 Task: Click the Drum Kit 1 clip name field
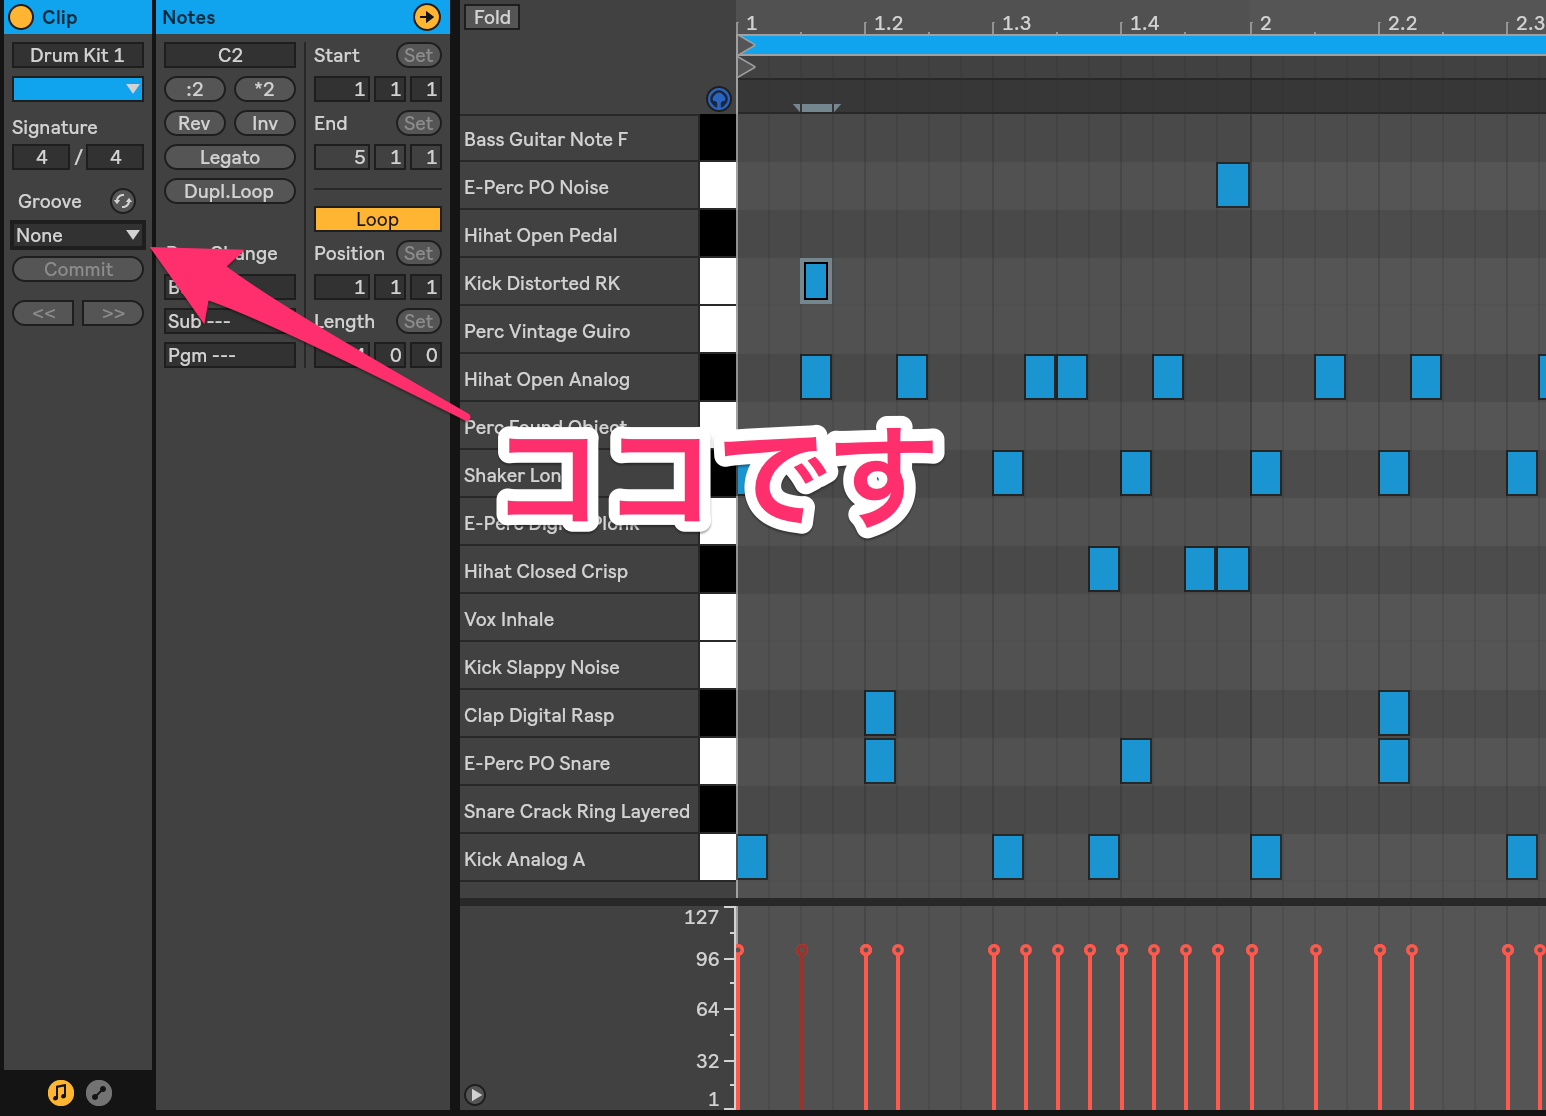(x=78, y=55)
